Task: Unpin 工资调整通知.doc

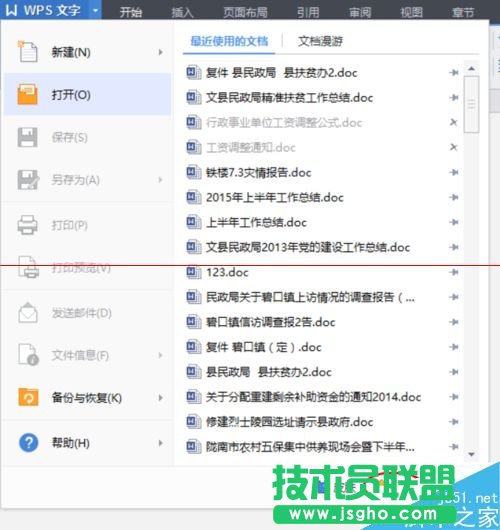Action: 454,147
